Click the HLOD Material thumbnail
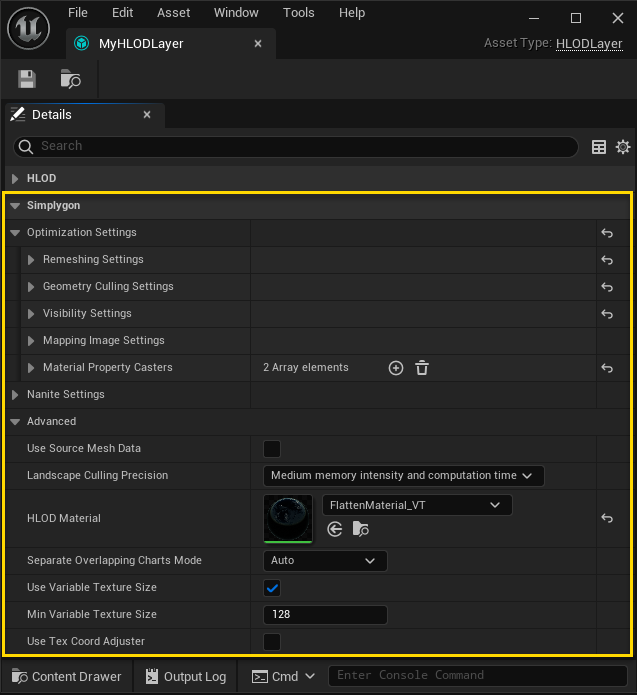This screenshot has height=695, width=637. [x=288, y=519]
